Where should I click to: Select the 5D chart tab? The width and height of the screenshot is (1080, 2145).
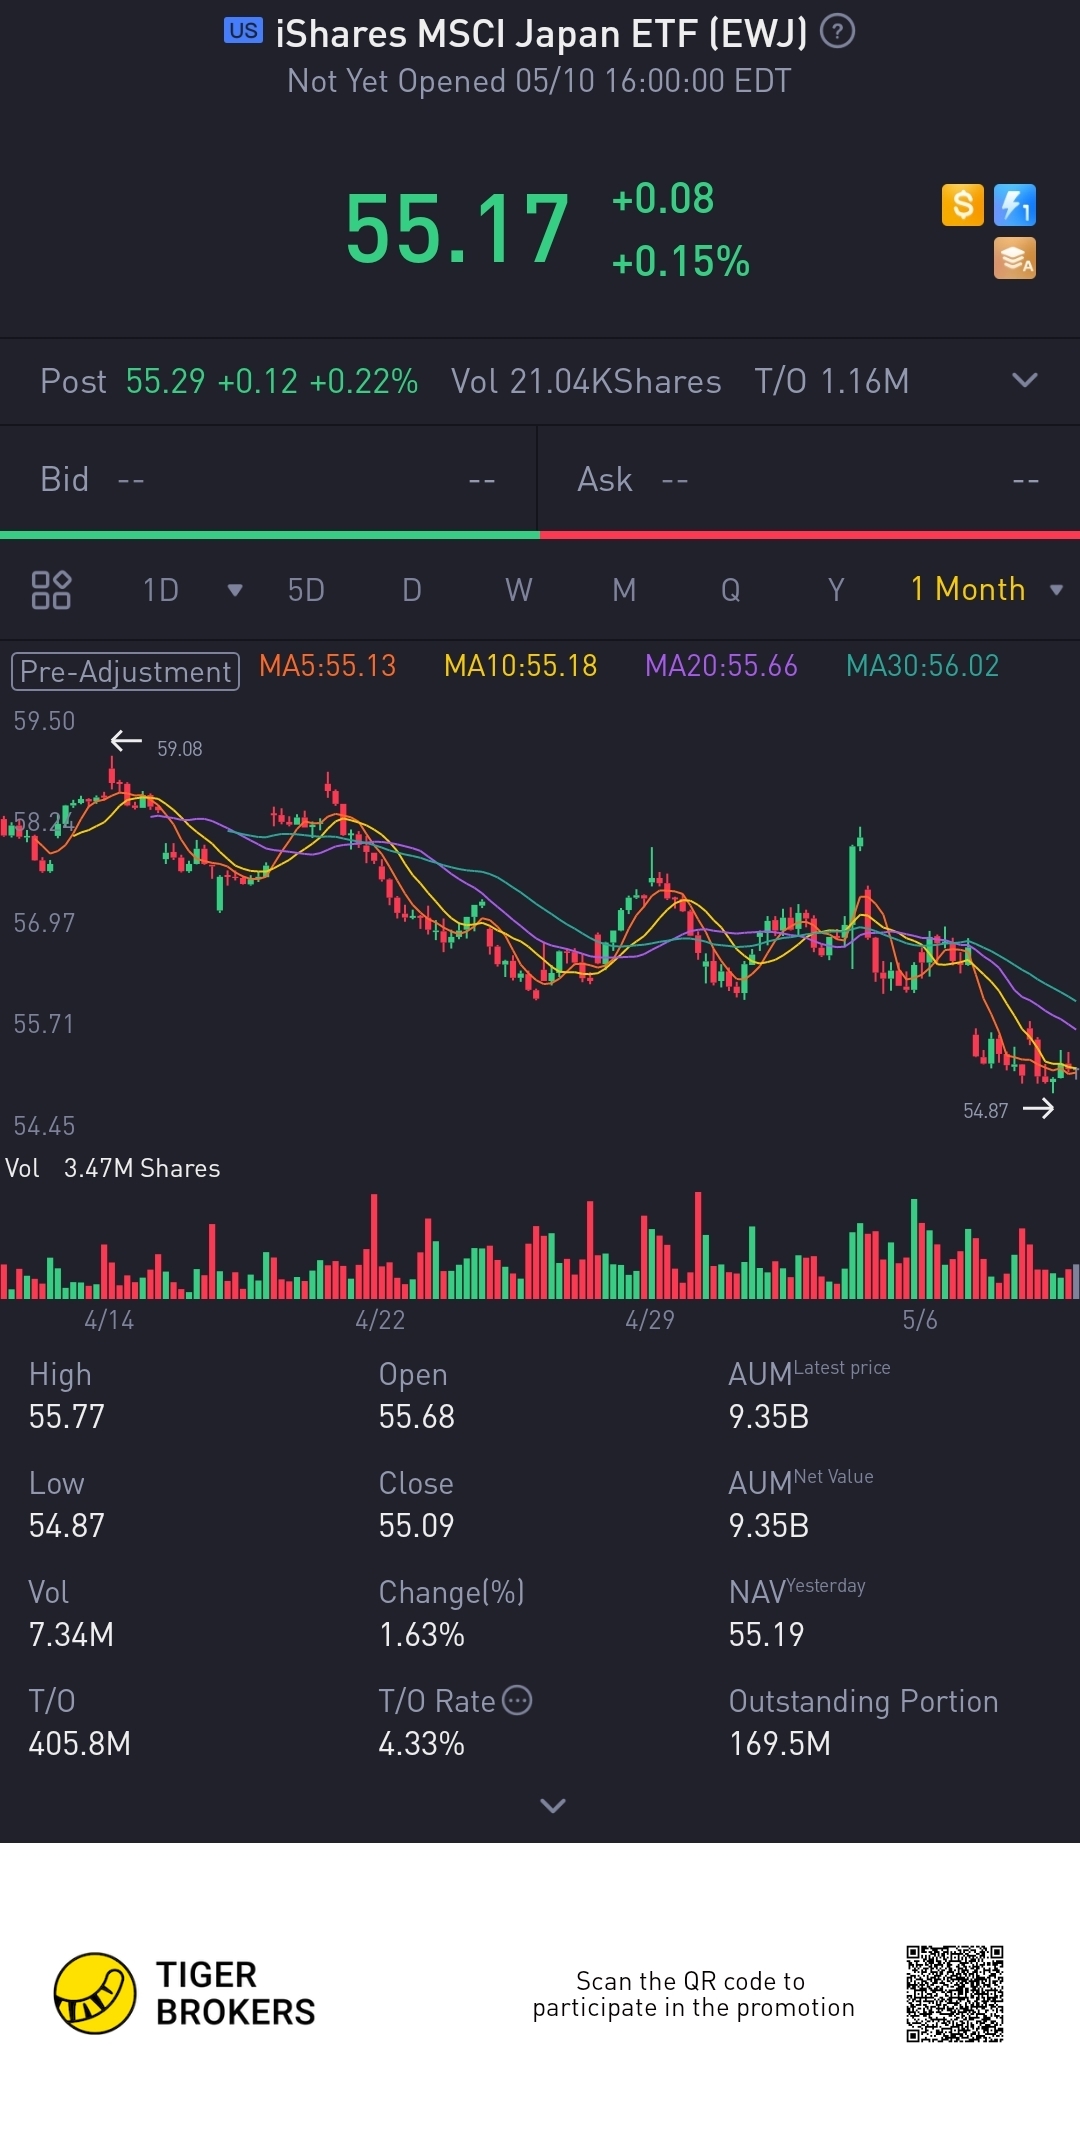tap(306, 590)
